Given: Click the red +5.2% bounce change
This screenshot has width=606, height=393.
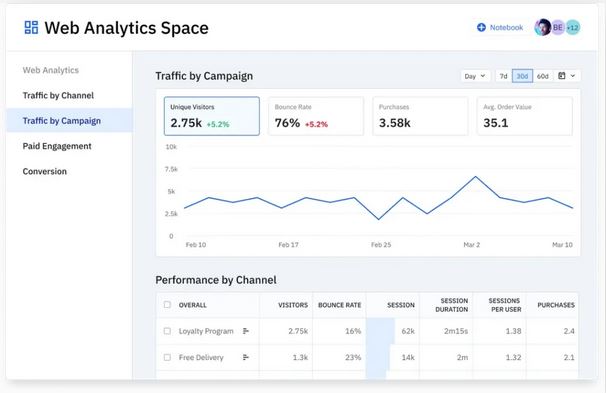Looking at the screenshot, I should [316, 124].
